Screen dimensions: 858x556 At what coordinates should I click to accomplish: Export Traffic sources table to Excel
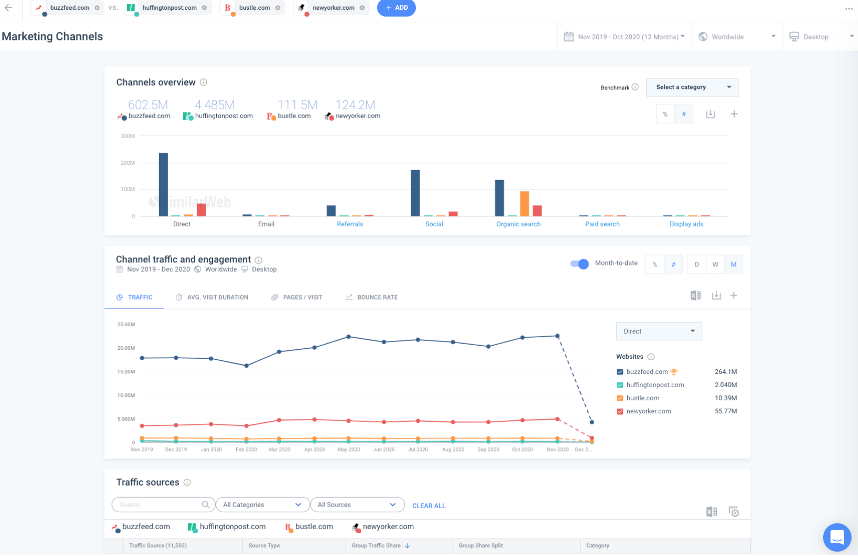tap(711, 512)
